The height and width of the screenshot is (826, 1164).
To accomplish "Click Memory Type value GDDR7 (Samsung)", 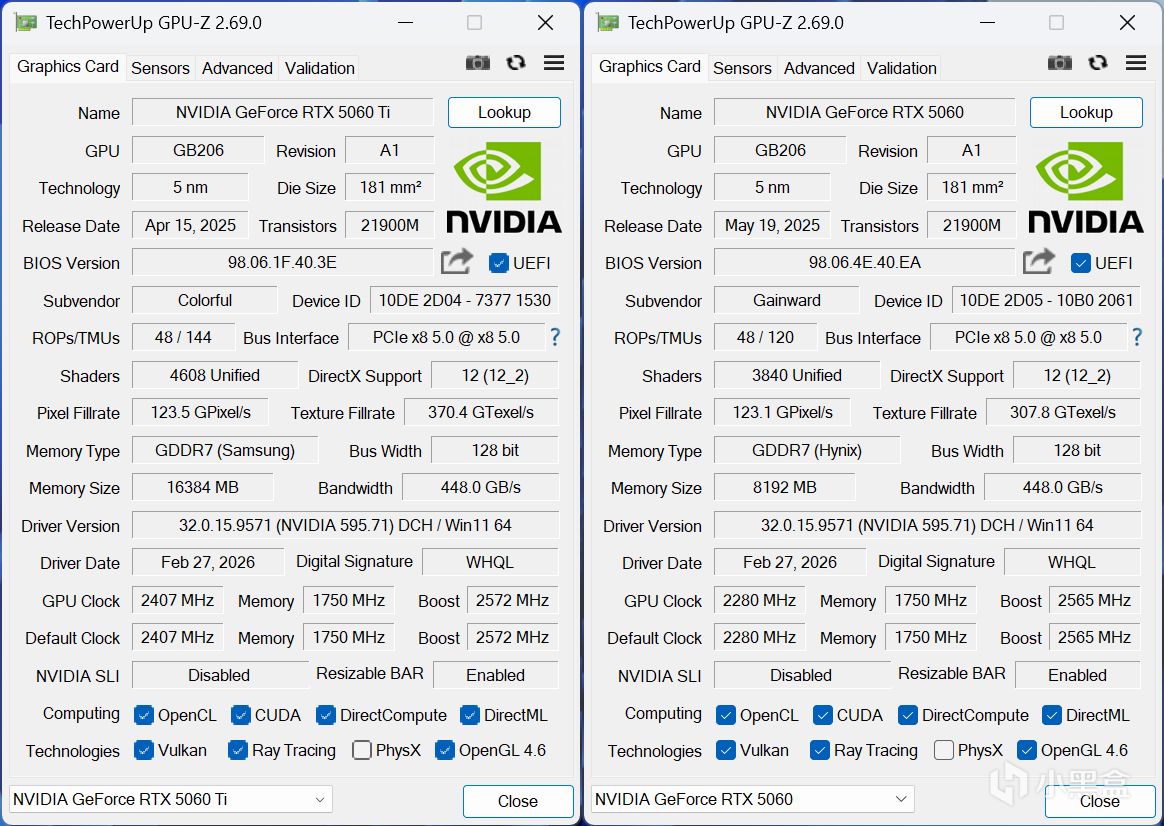I will [225, 450].
